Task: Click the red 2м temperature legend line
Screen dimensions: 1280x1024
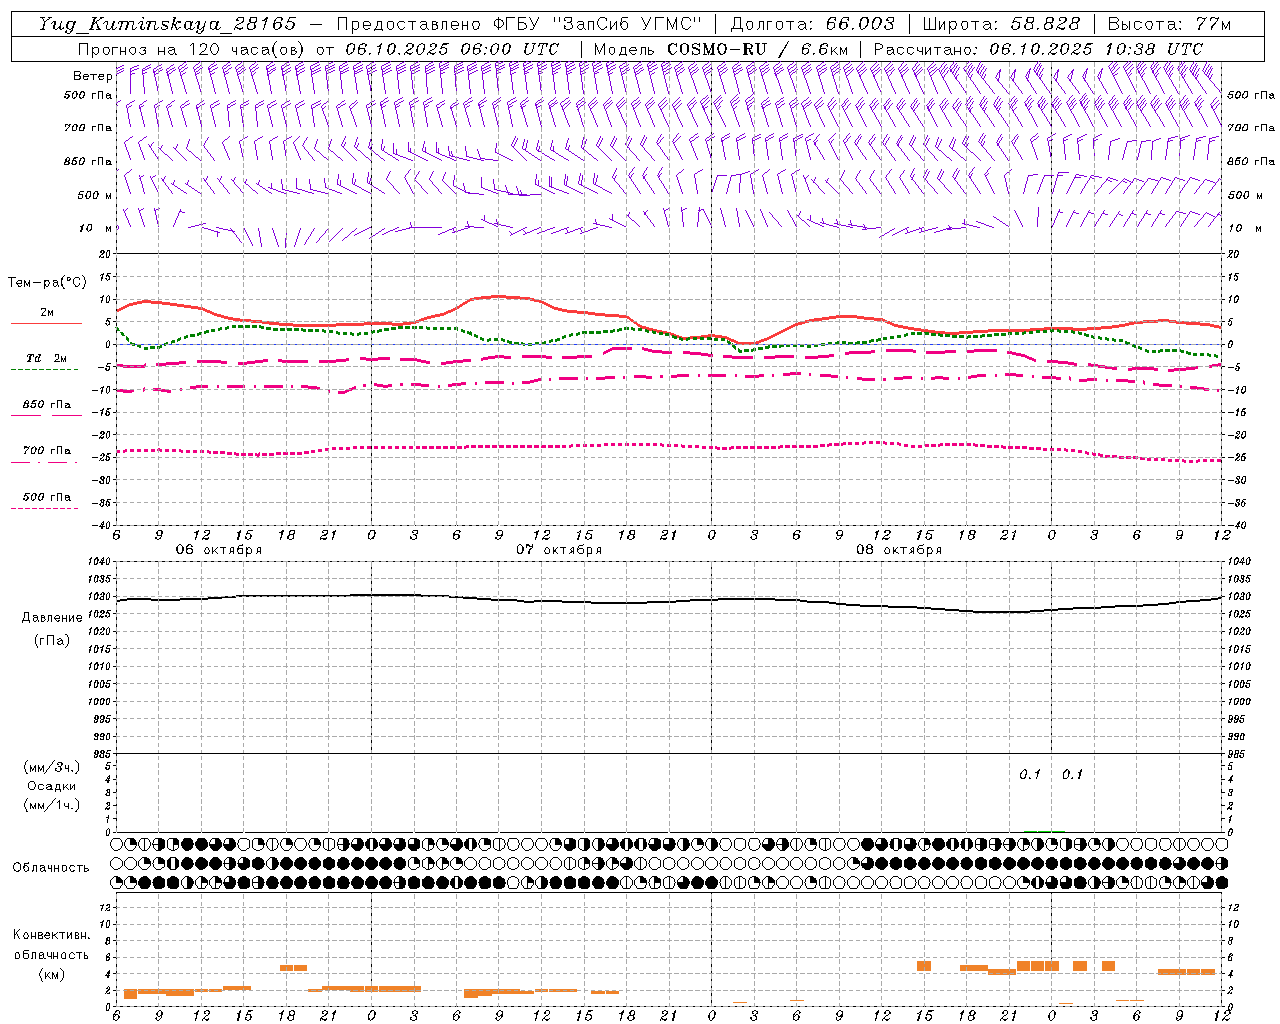Action: point(46,324)
